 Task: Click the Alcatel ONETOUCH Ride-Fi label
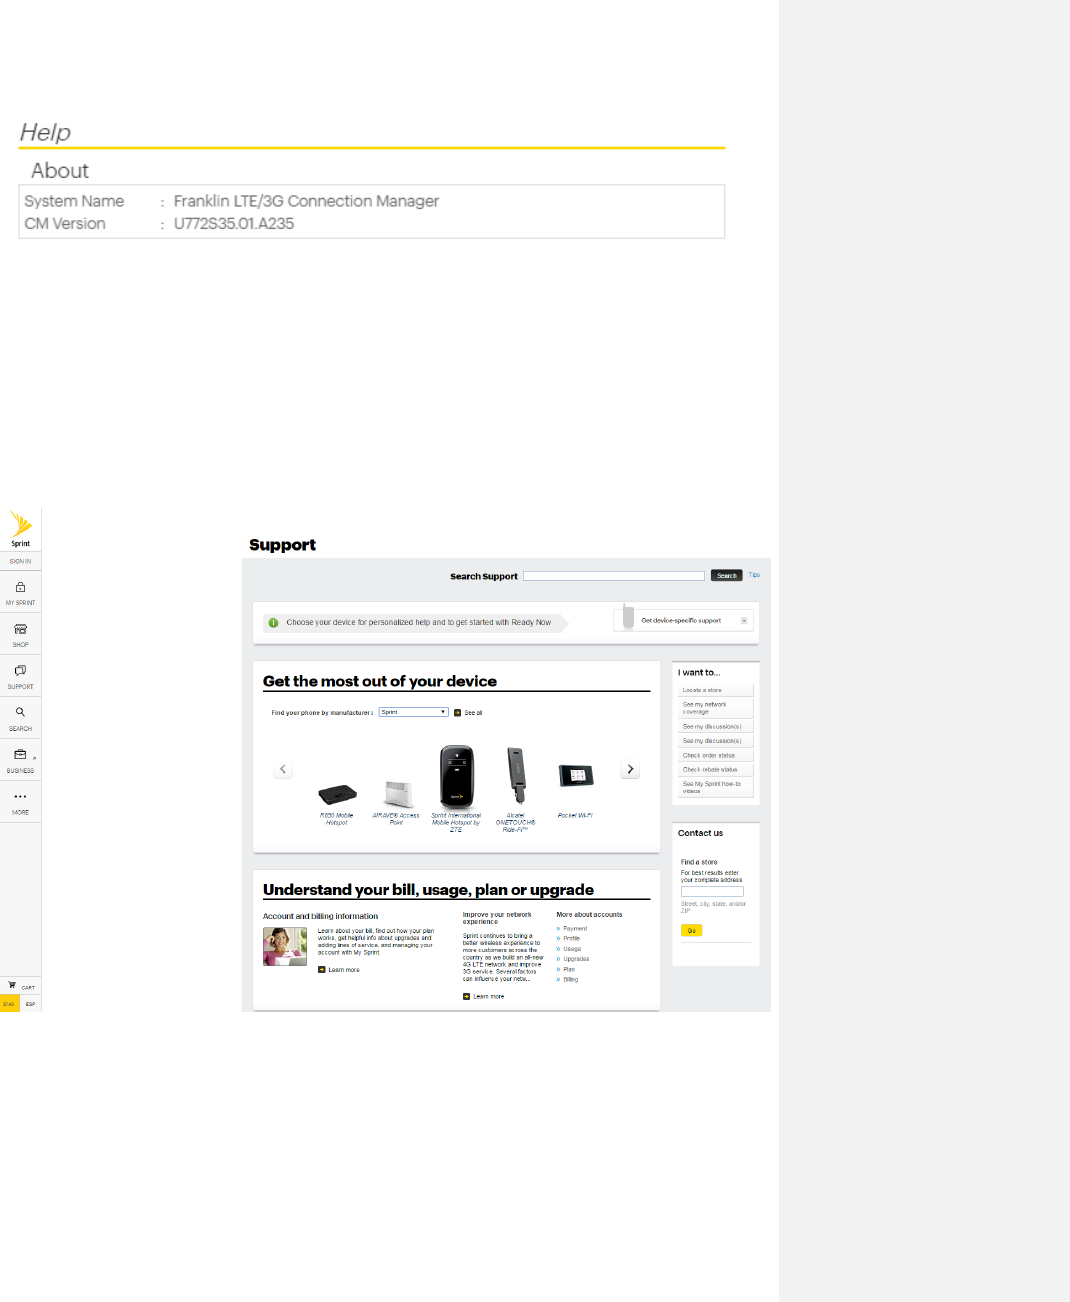(x=516, y=822)
